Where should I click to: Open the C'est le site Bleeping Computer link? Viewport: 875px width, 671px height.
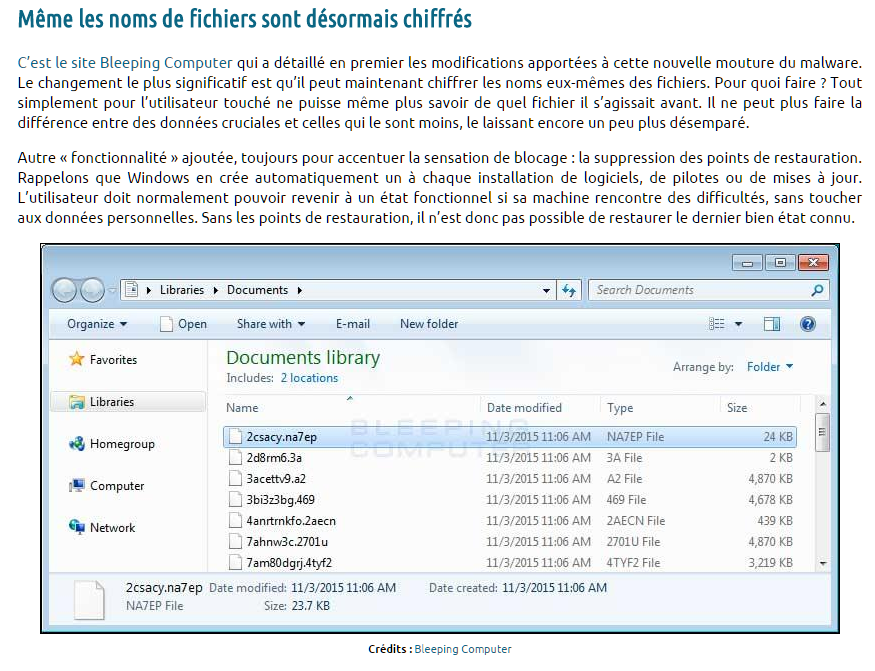[x=124, y=63]
